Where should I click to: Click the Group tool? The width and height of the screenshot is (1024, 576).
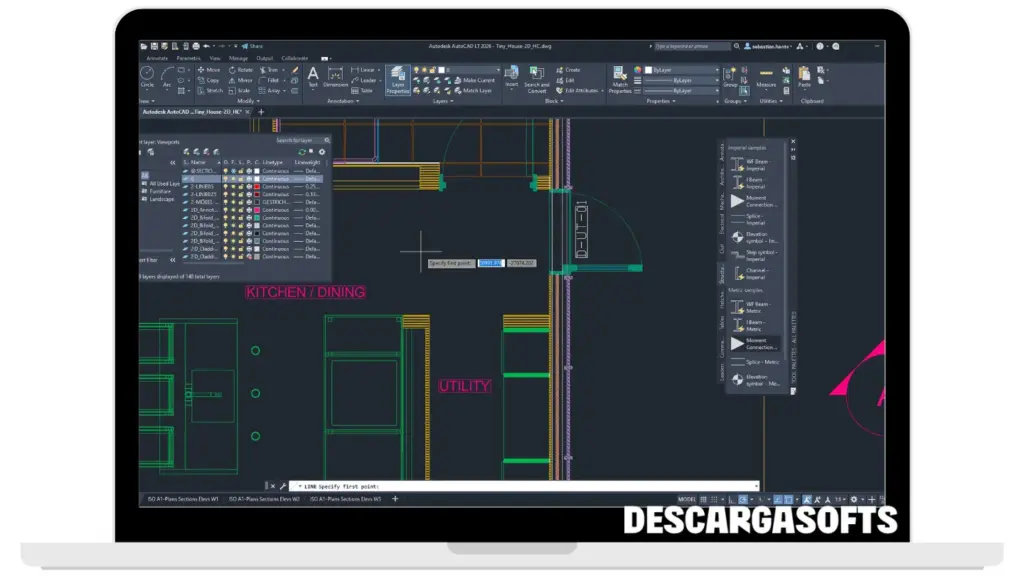click(x=729, y=77)
